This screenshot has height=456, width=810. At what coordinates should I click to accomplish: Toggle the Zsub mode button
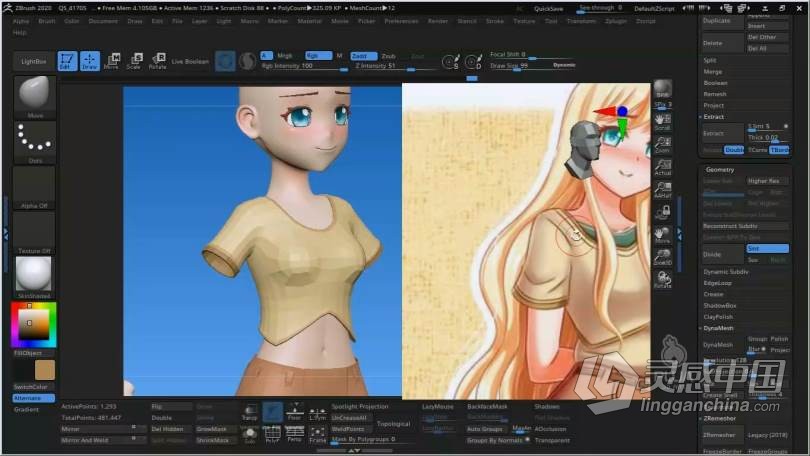388,56
